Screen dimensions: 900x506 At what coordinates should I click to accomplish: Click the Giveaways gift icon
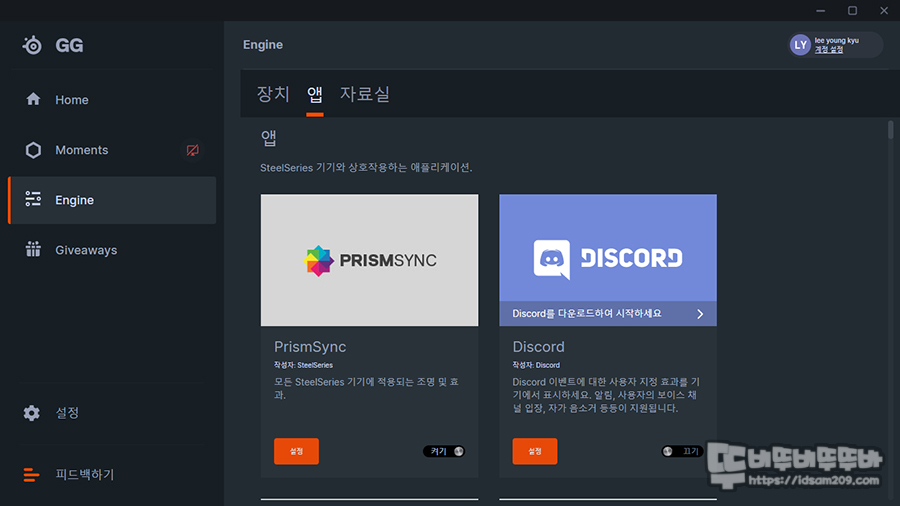coord(33,249)
